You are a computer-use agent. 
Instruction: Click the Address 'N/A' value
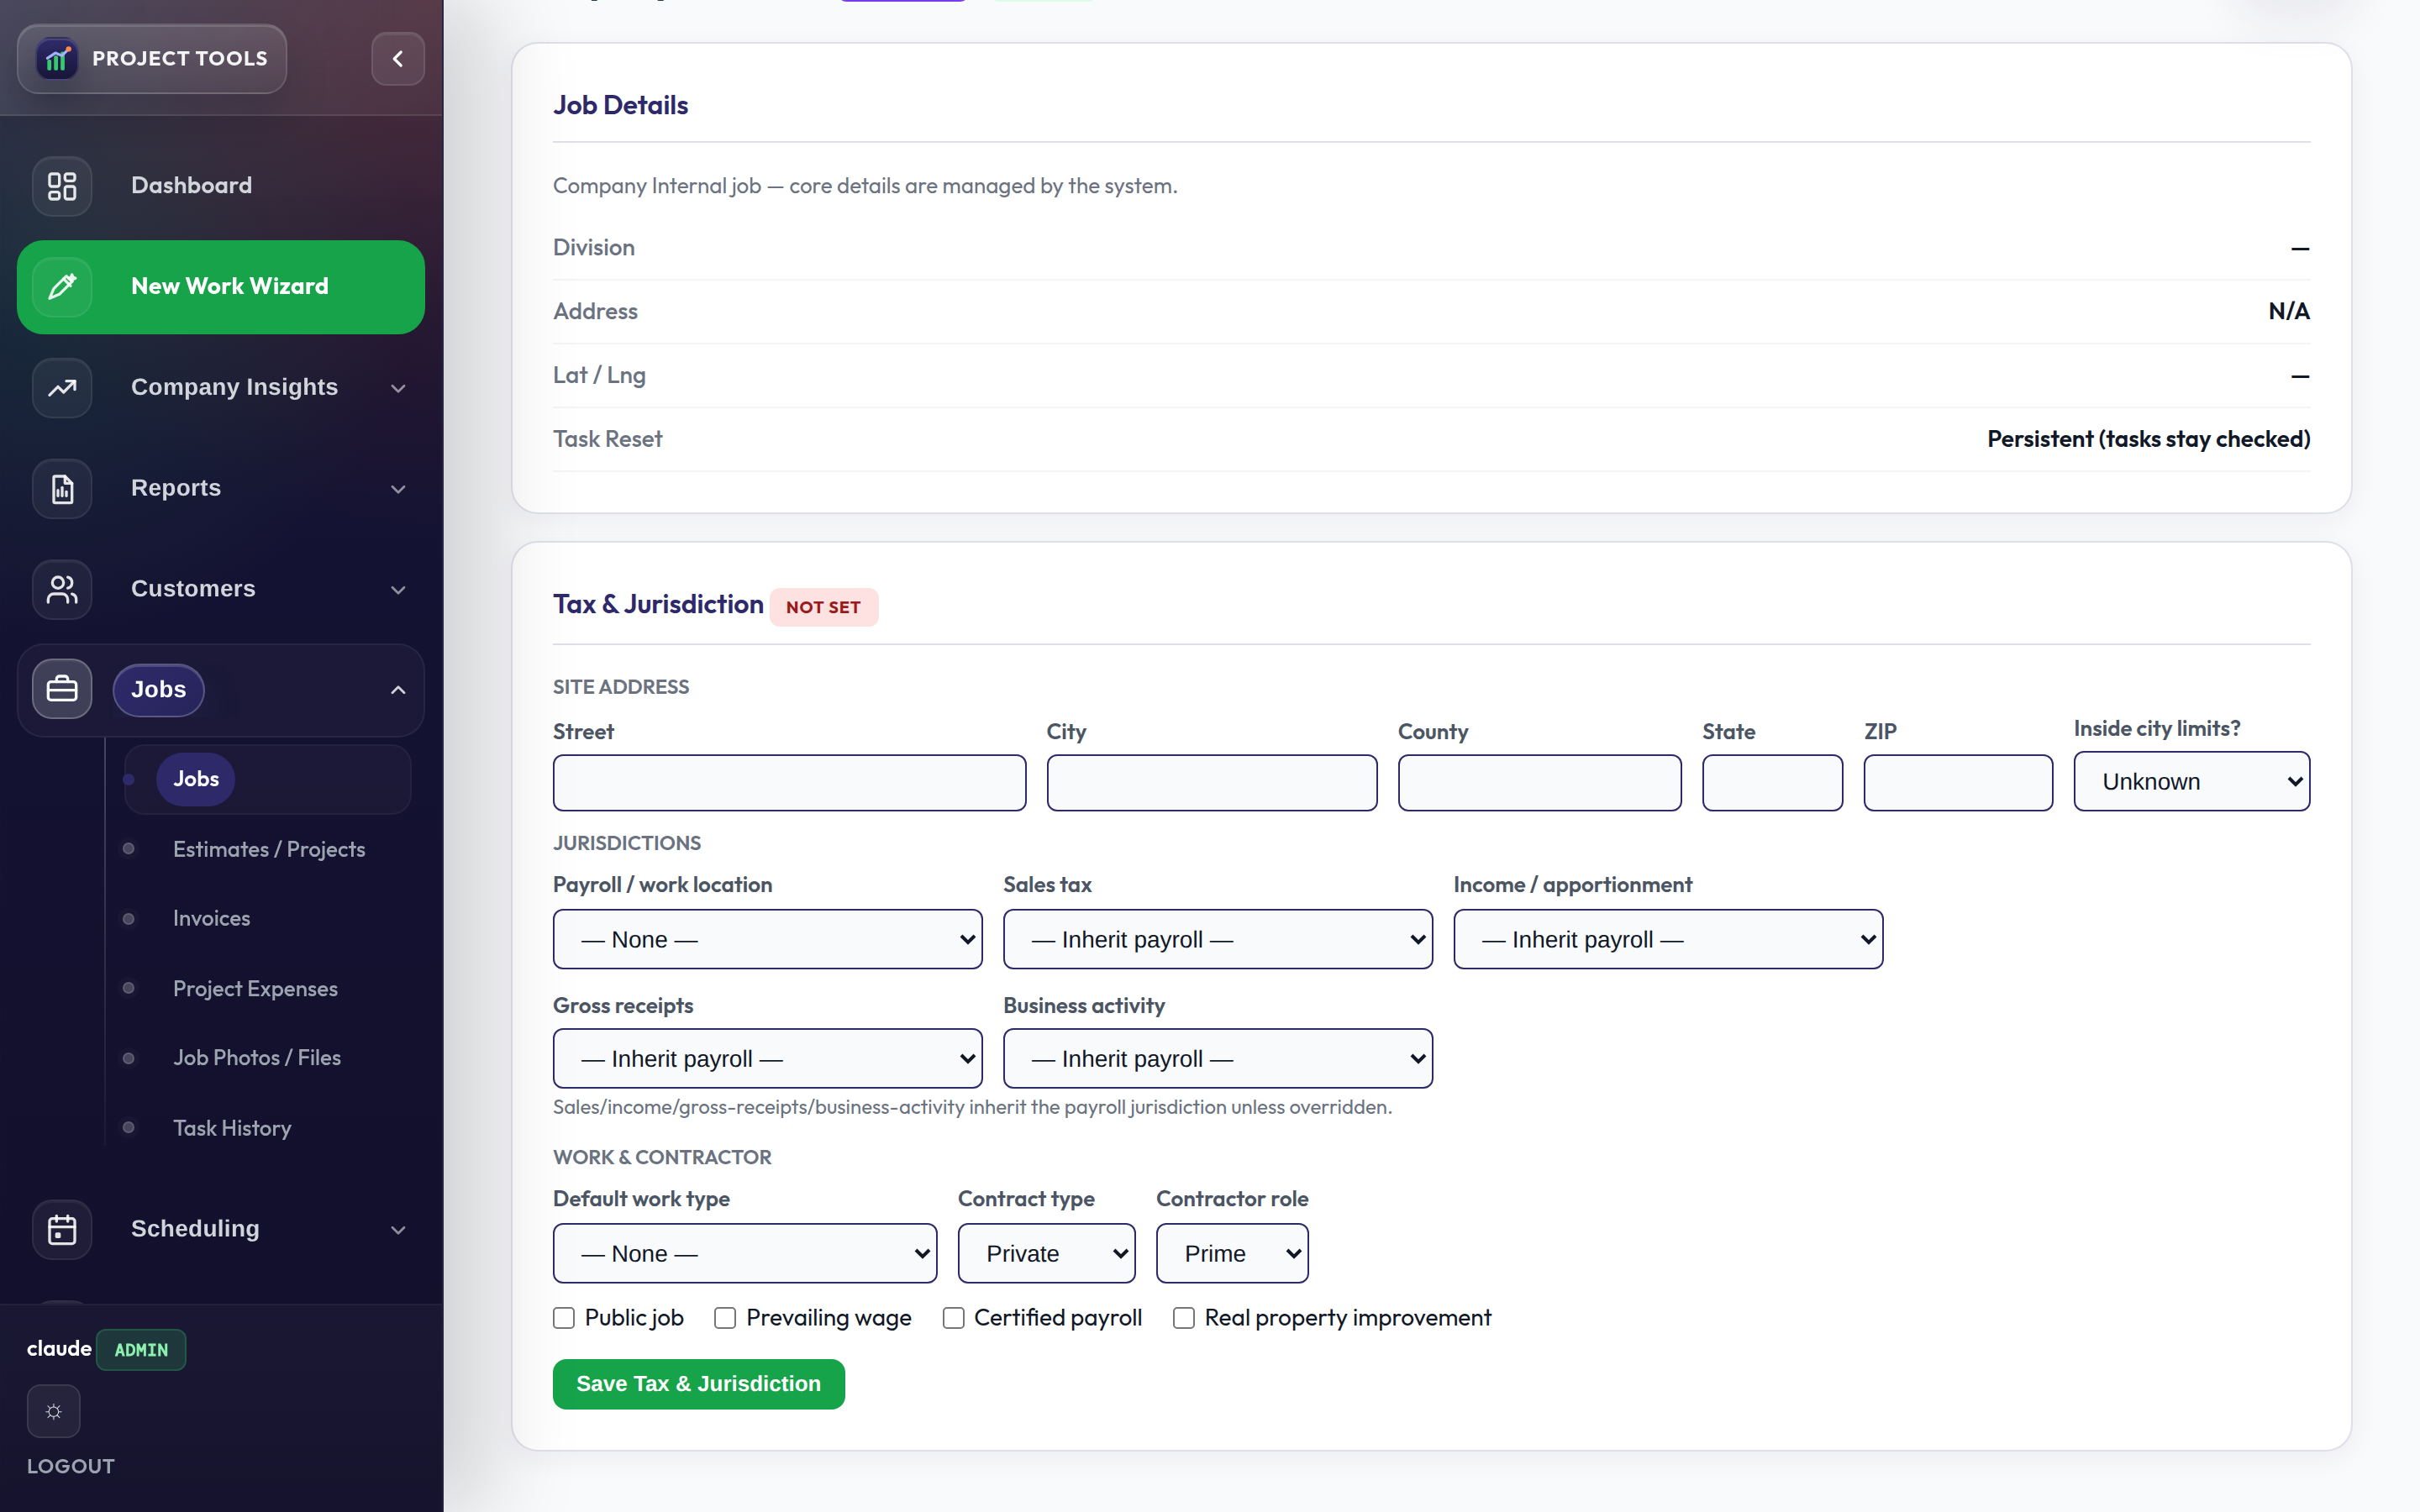pyautogui.click(x=2288, y=311)
